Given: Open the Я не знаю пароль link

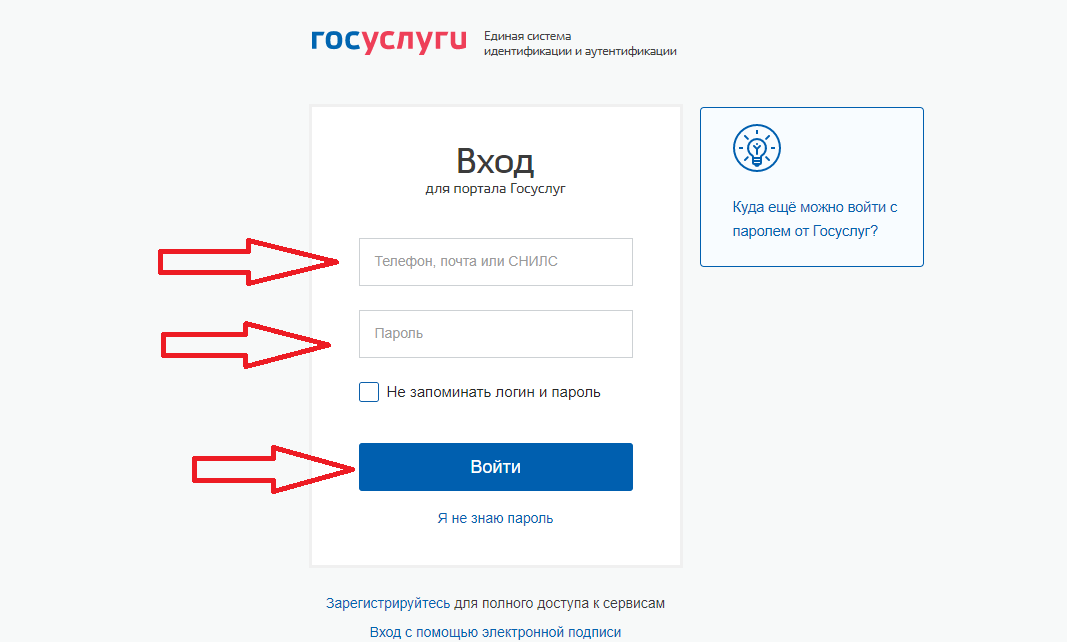Looking at the screenshot, I should 495,518.
